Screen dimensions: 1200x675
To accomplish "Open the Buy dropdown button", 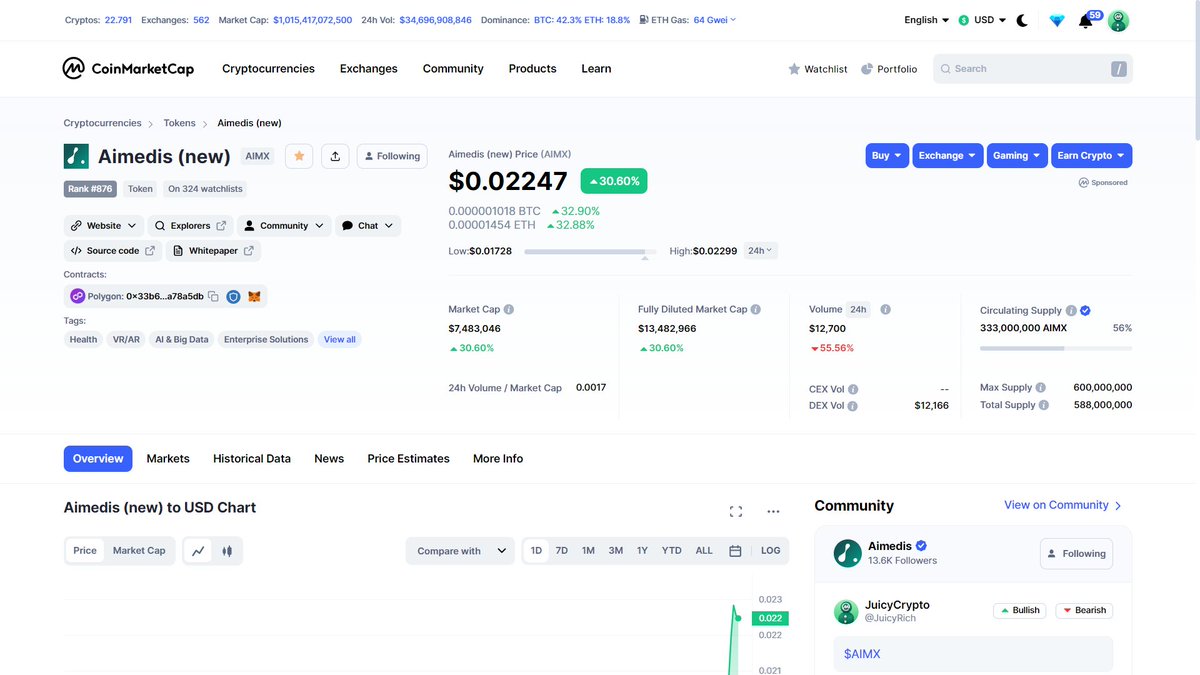I will (x=887, y=156).
